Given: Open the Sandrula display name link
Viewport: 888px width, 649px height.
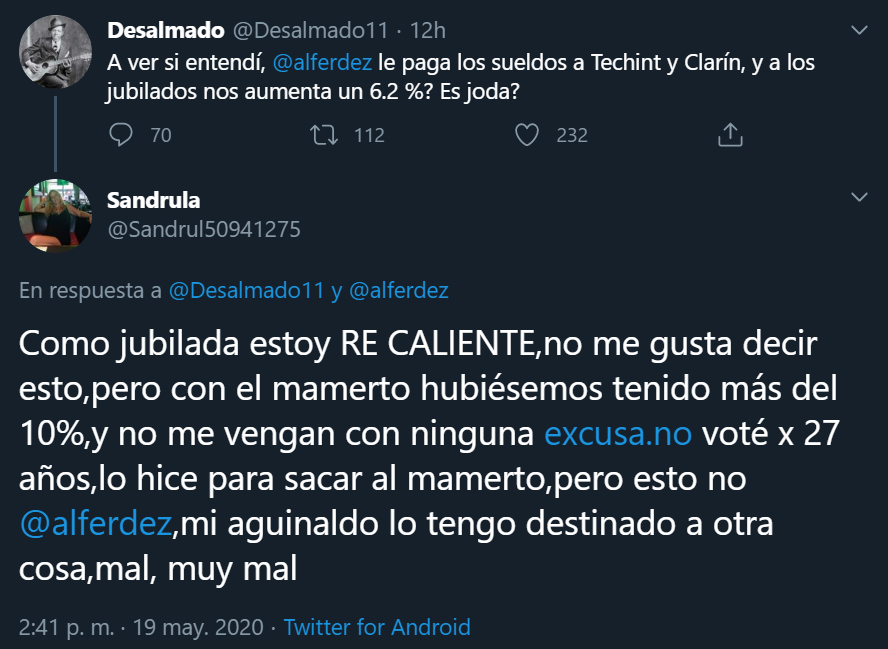Looking at the screenshot, I should [153, 200].
